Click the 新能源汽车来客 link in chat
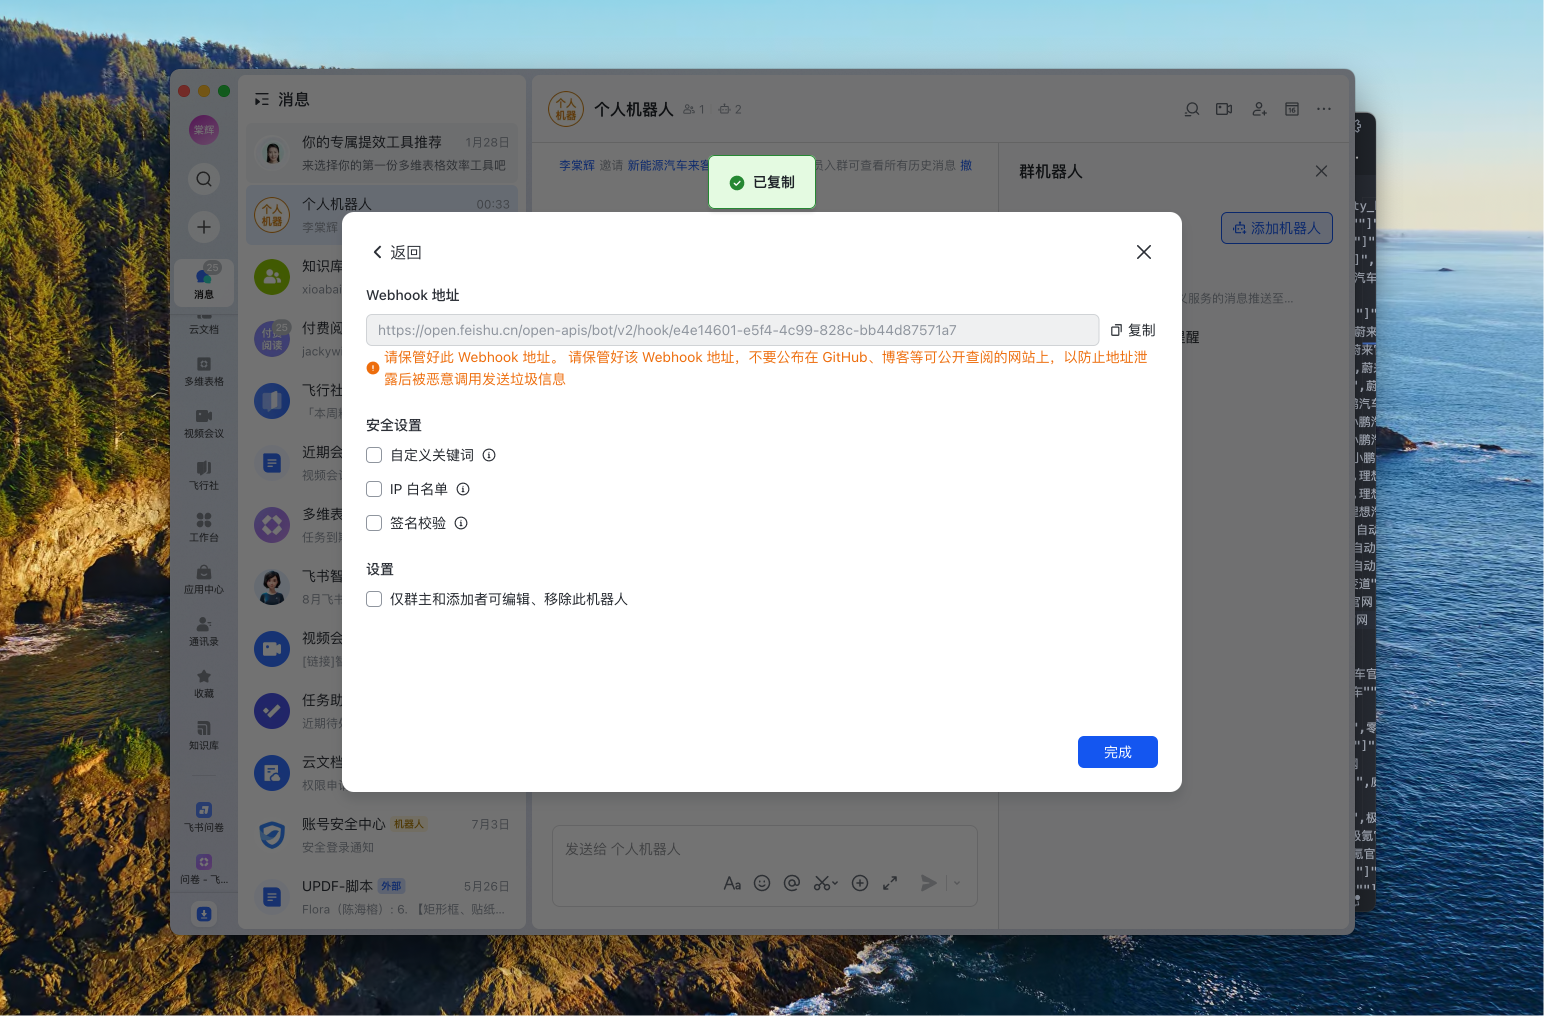The image size is (1544, 1016). [x=668, y=166]
